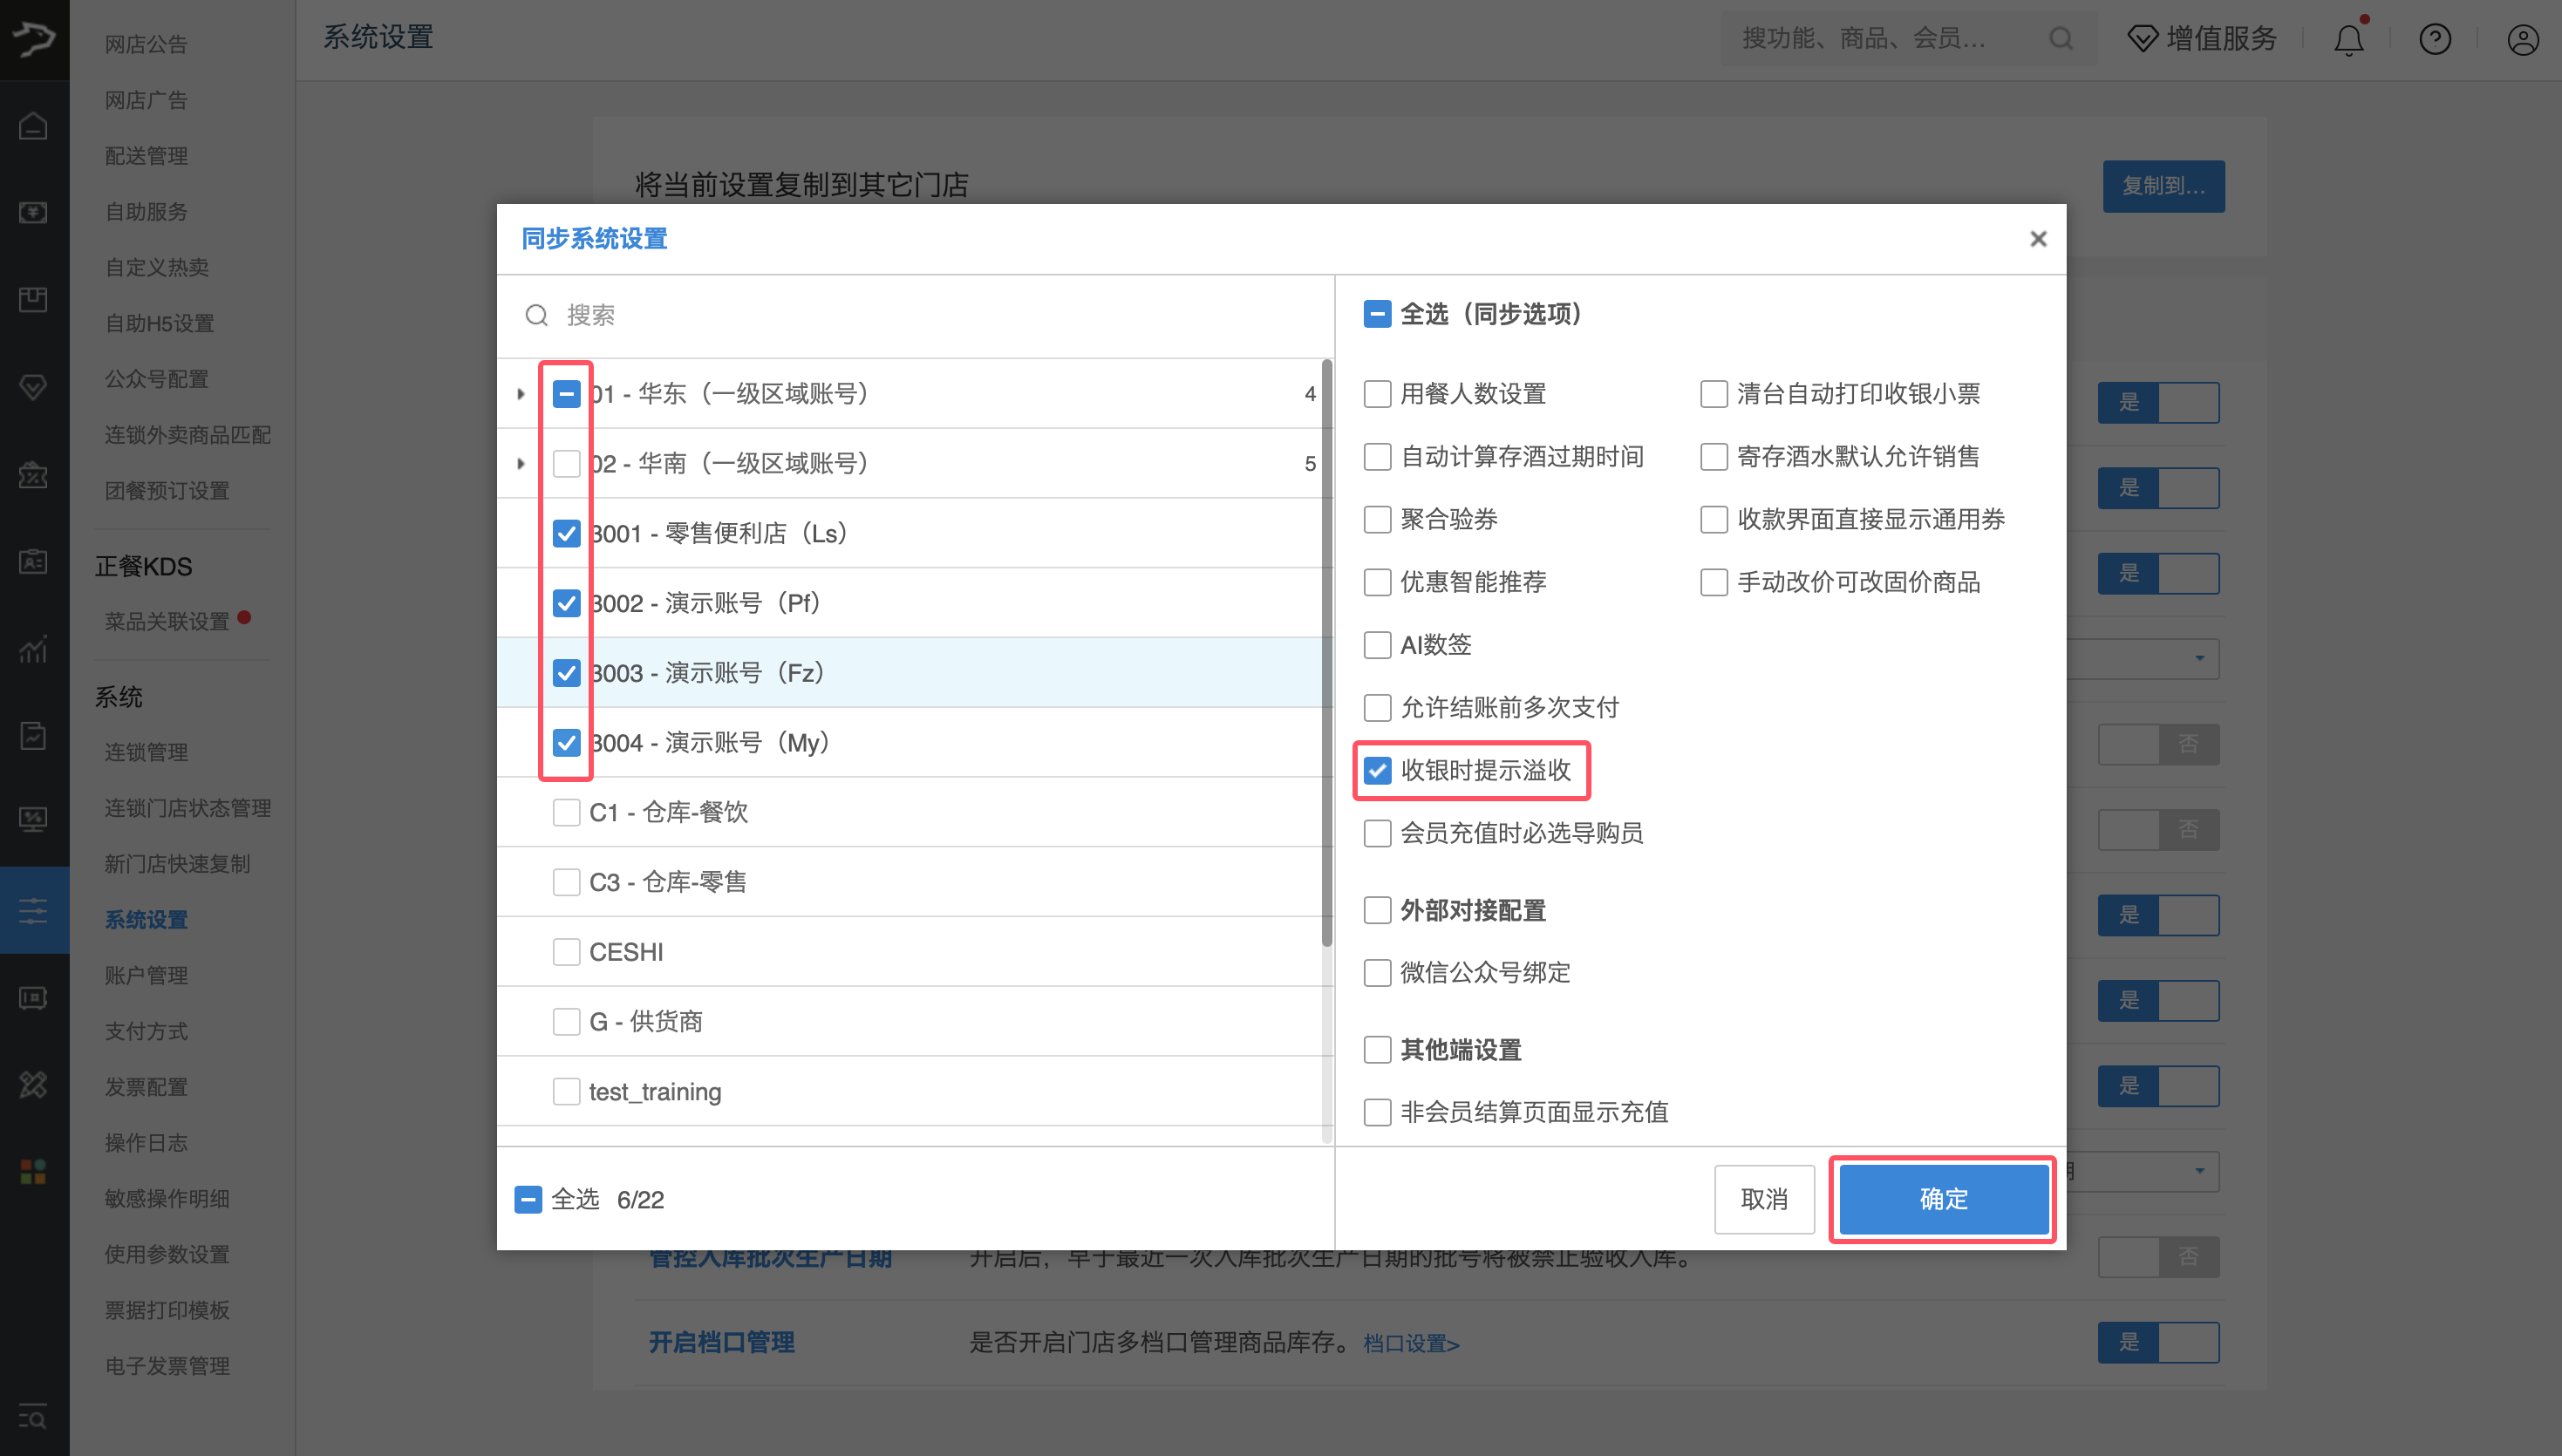The width and height of the screenshot is (2562, 1456).
Task: Open 网店公告 menu item
Action: click(146, 44)
